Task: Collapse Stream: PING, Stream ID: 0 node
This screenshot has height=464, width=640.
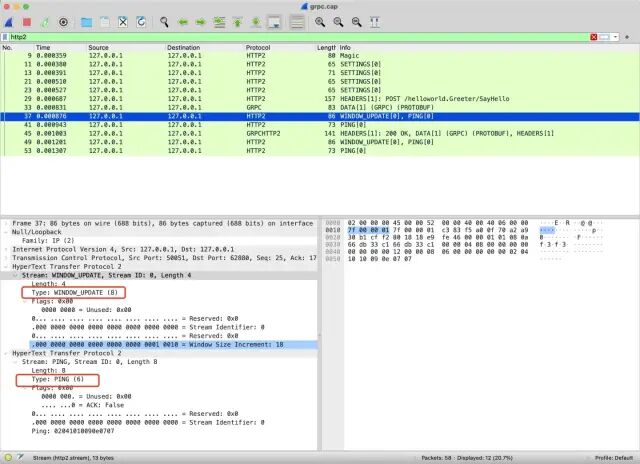Action: [x=16, y=362]
